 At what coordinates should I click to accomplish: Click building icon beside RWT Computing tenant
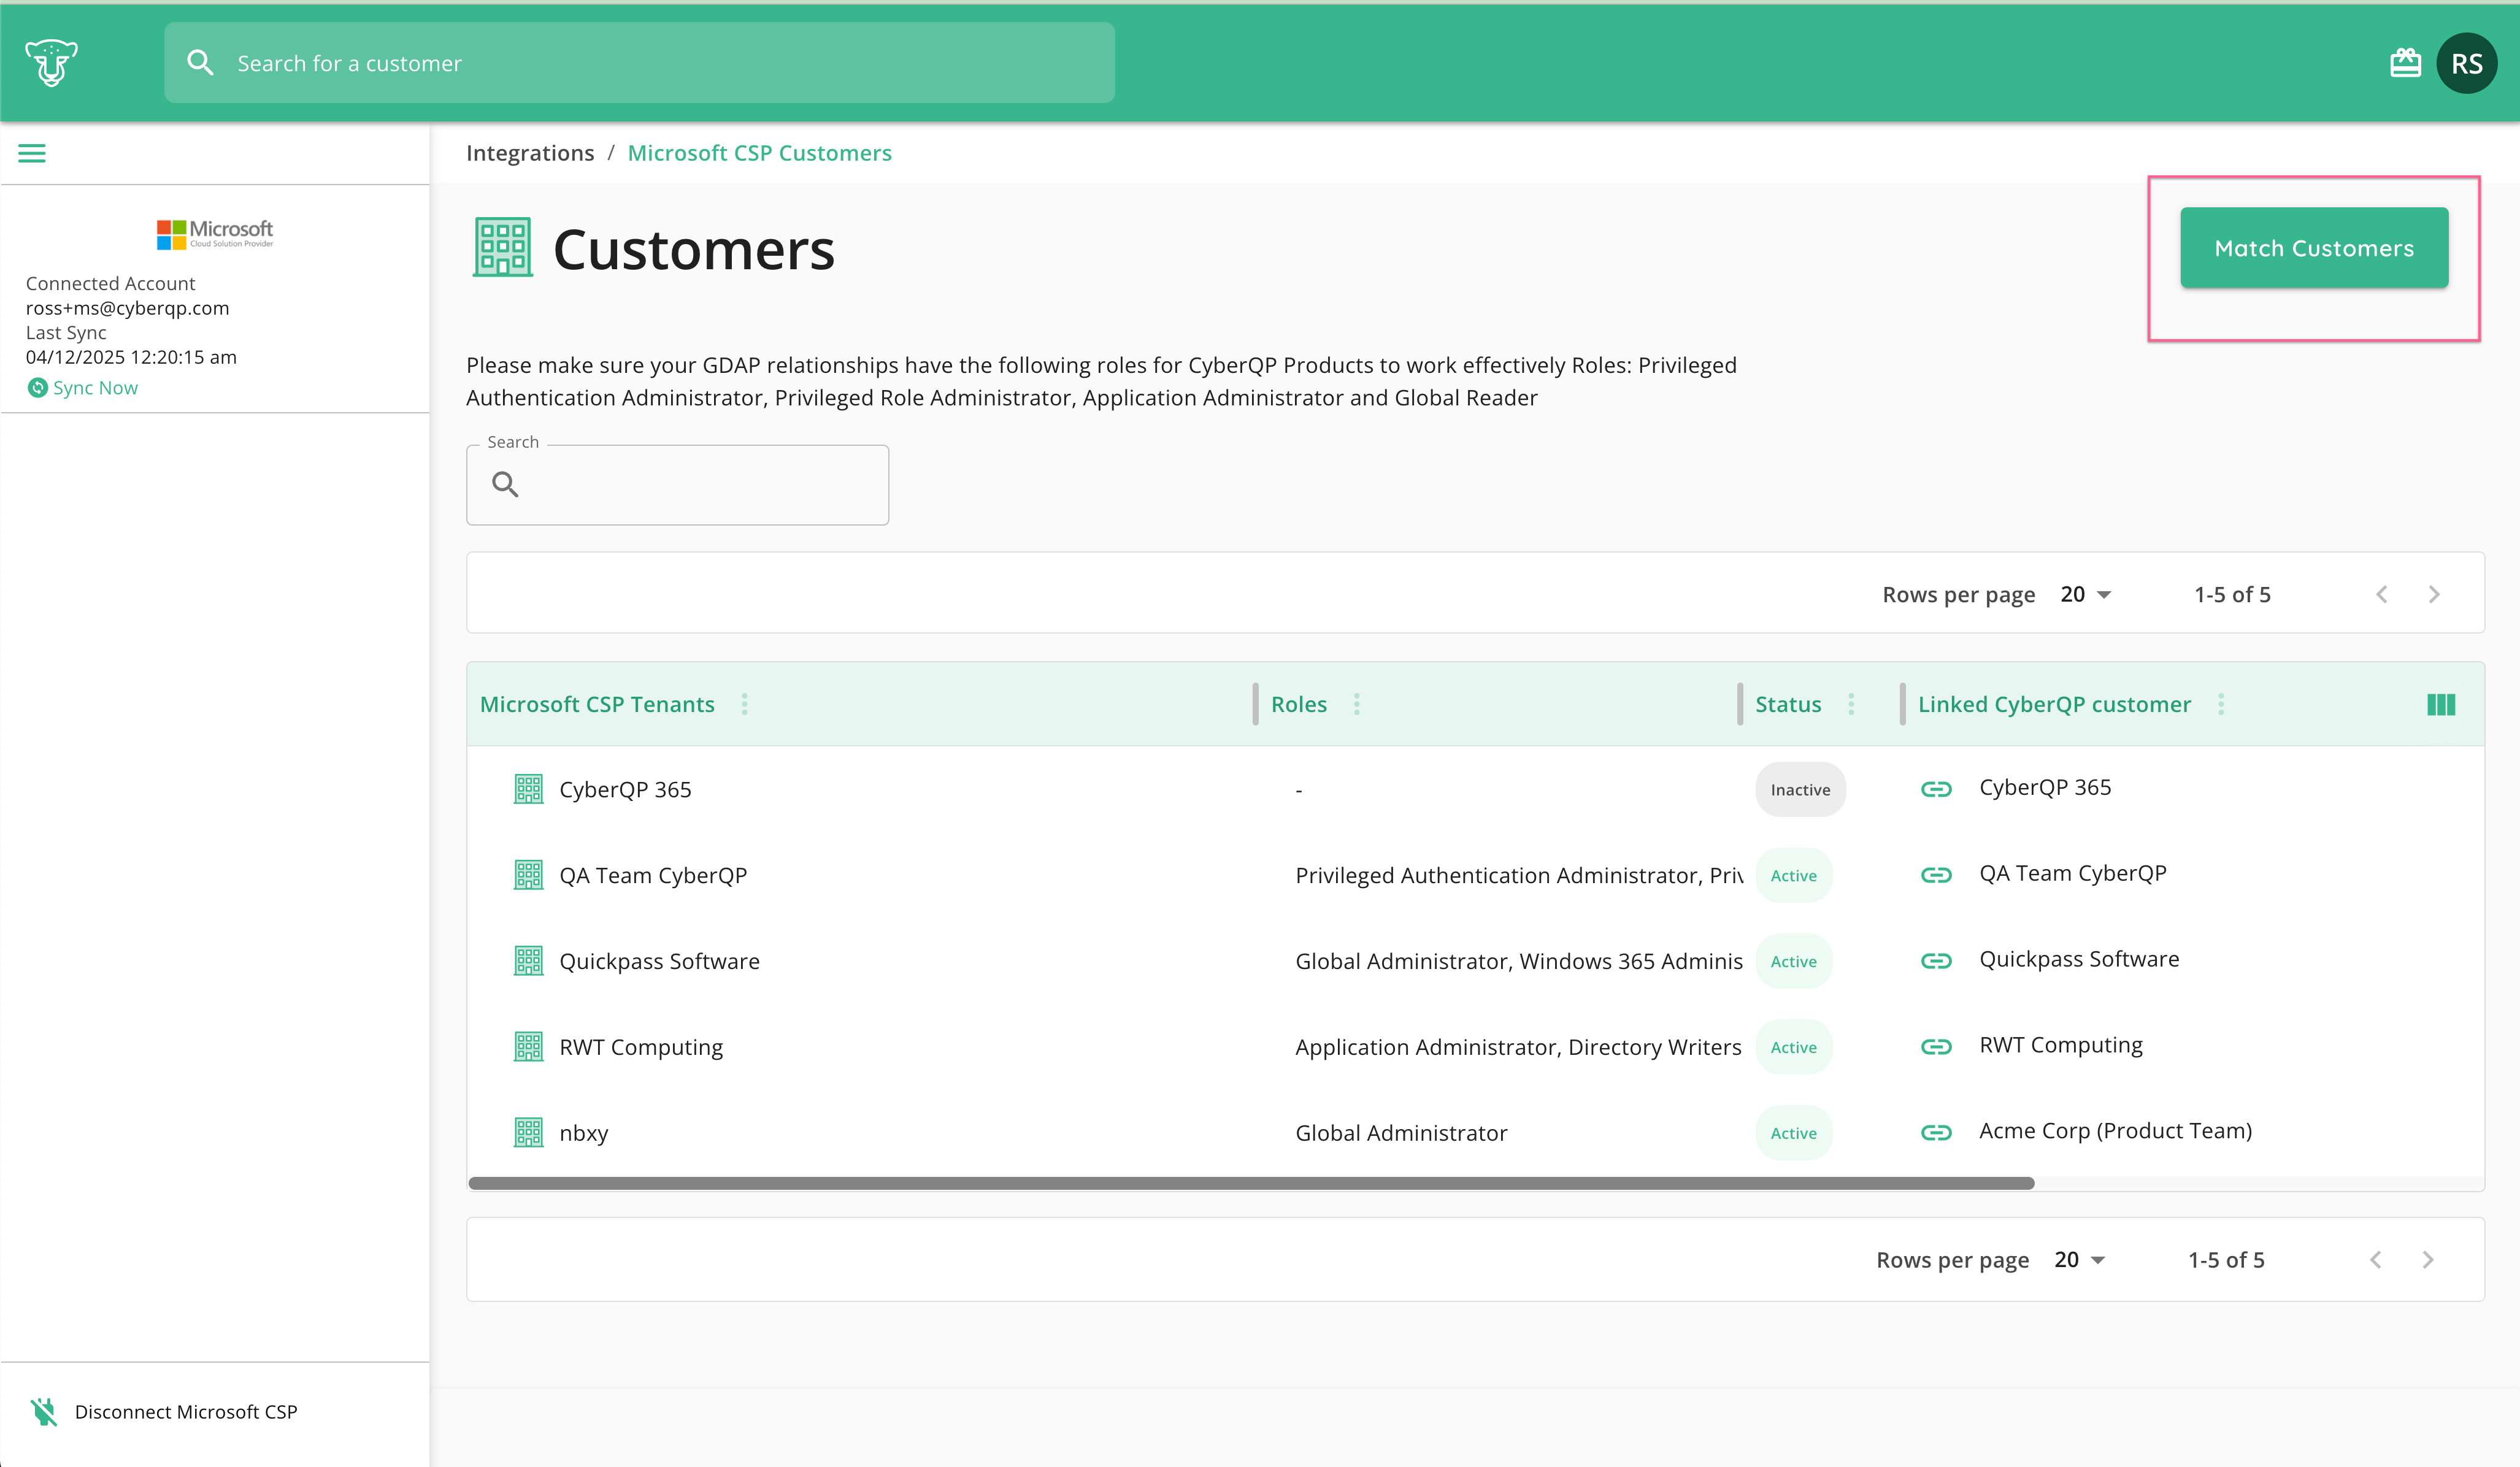point(528,1047)
